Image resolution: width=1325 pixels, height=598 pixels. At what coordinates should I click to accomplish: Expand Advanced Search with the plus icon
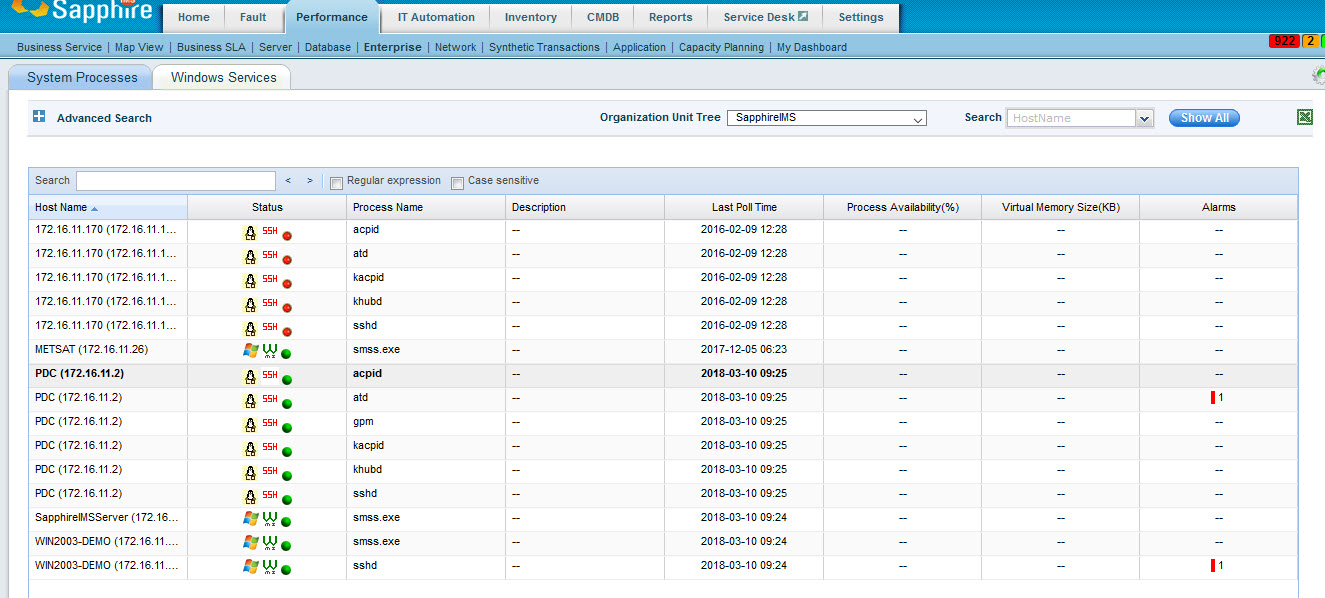(x=39, y=117)
